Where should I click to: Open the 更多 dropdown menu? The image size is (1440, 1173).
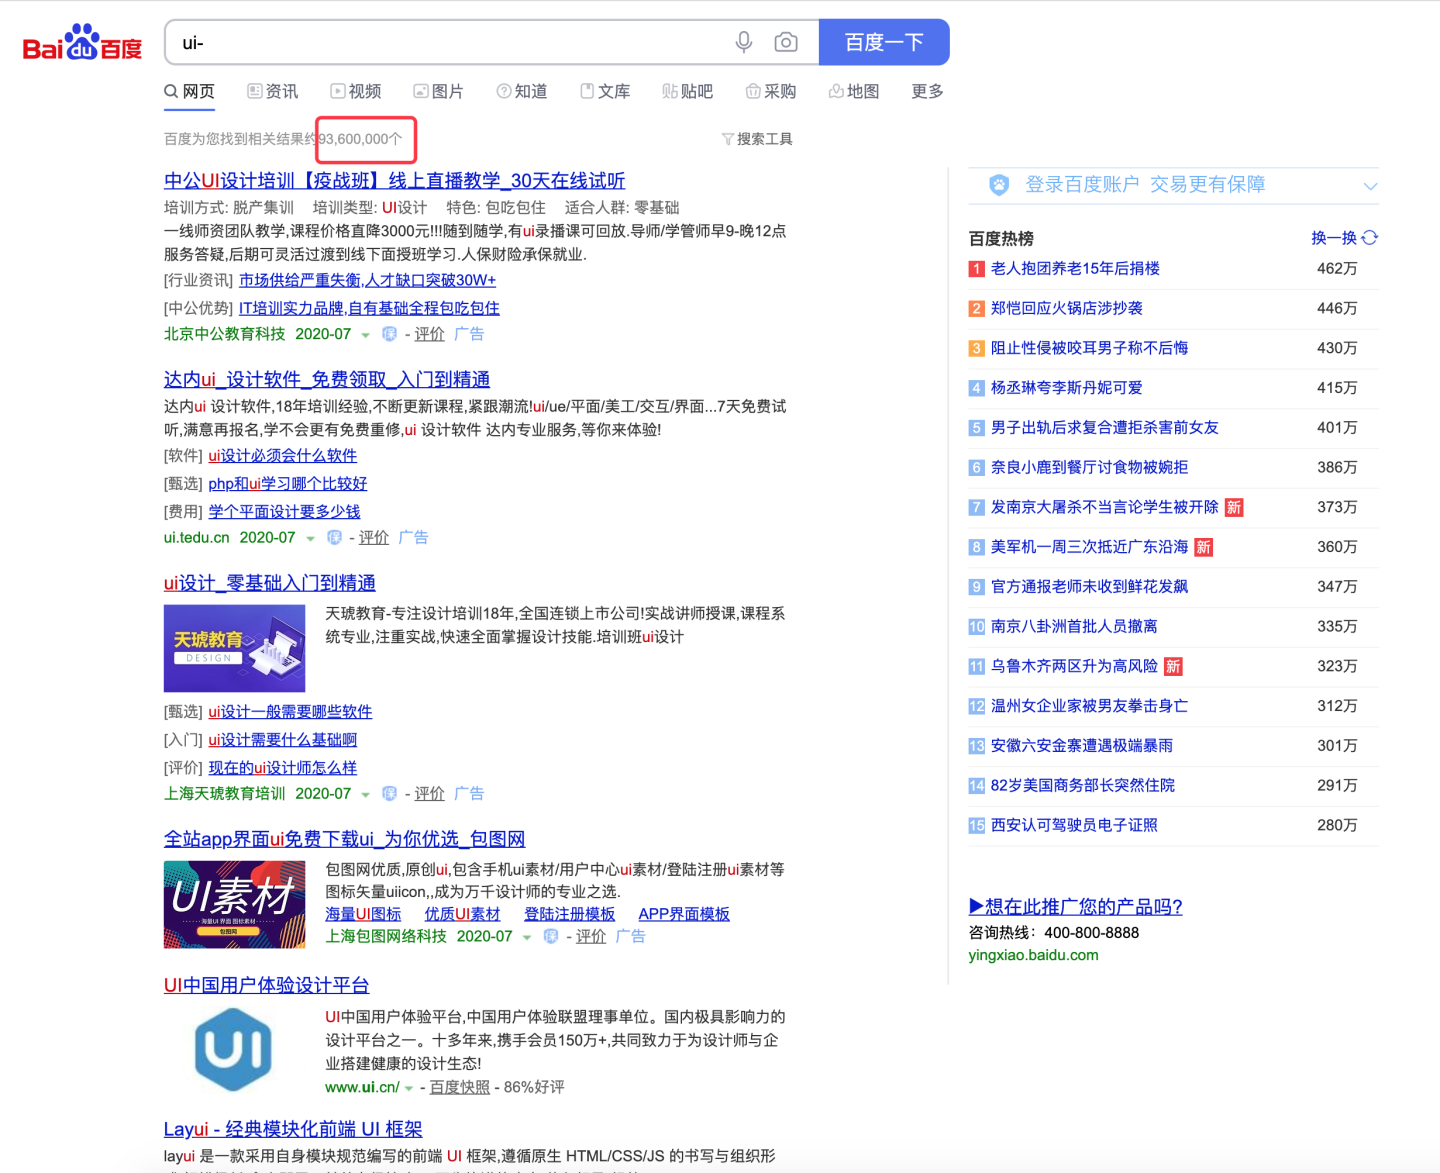pyautogui.click(x=925, y=91)
